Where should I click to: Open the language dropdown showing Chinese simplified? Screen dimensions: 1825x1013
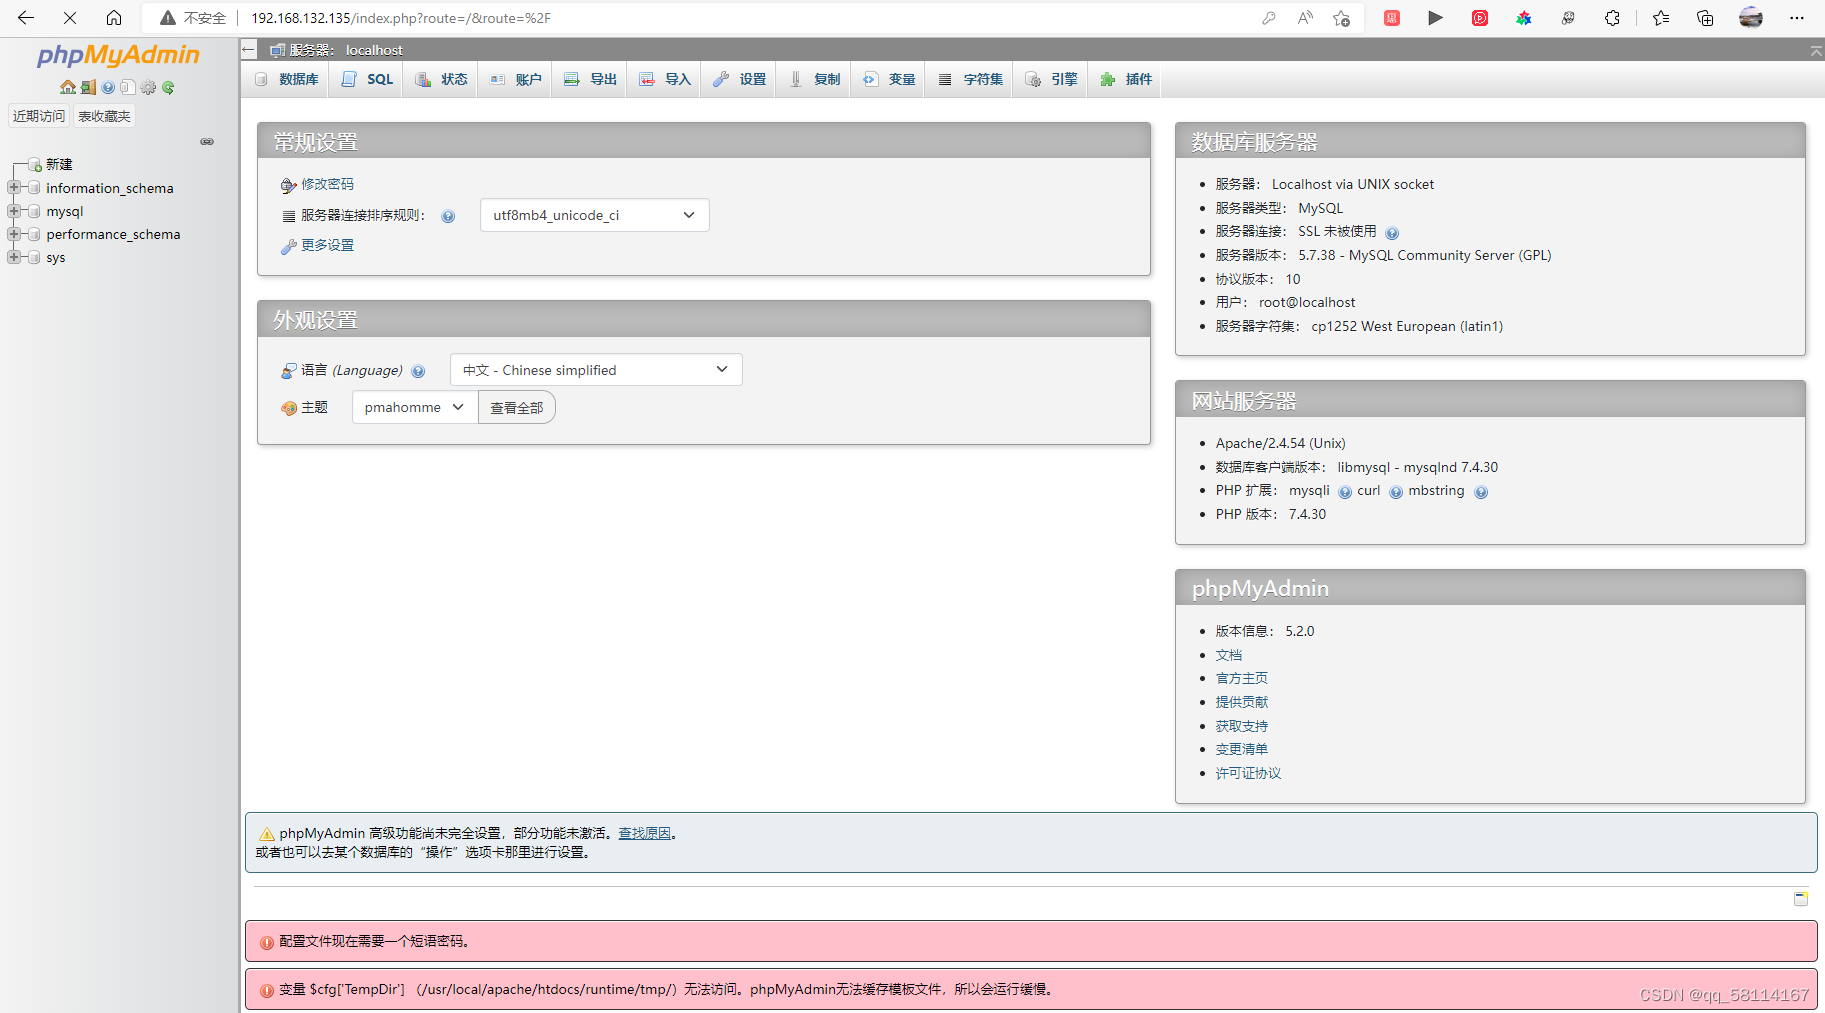(x=596, y=370)
